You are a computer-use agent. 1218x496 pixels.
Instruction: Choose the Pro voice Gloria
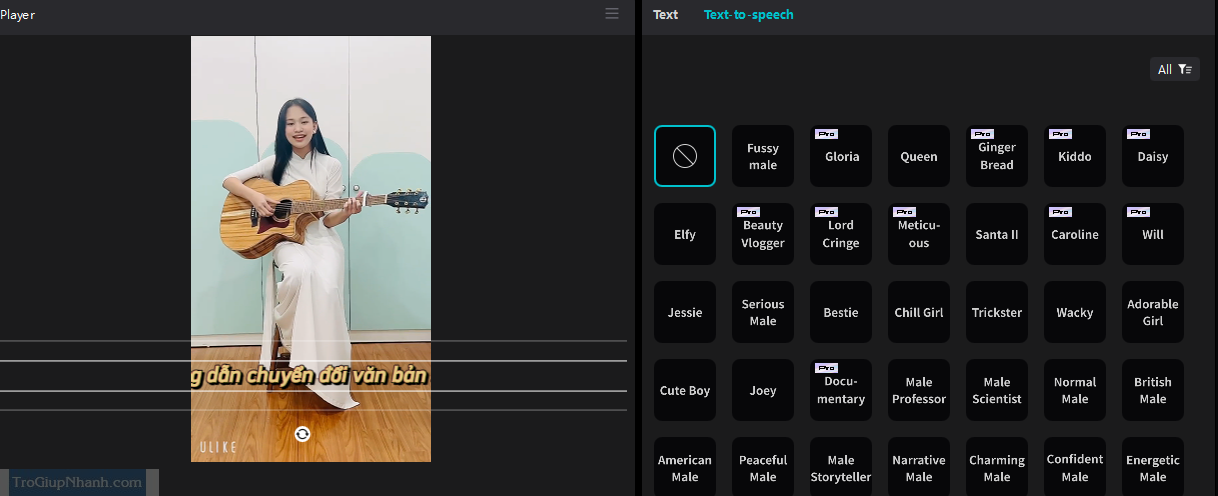pos(841,156)
